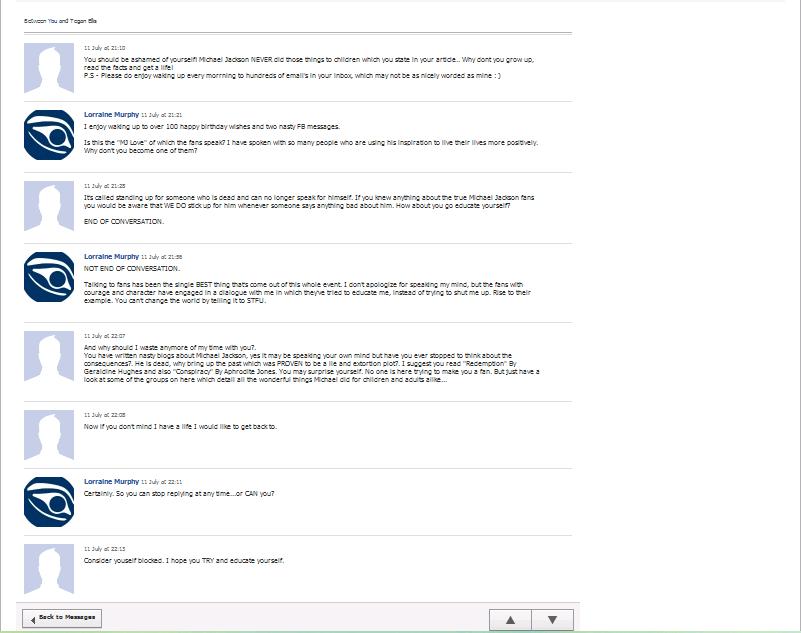Click blank profile picture on 21:10 message

point(49,68)
